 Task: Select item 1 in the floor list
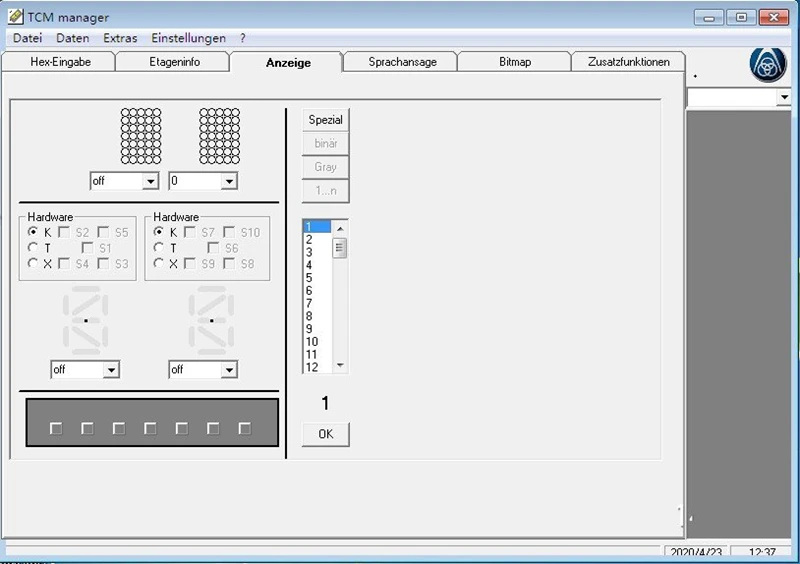coord(317,227)
